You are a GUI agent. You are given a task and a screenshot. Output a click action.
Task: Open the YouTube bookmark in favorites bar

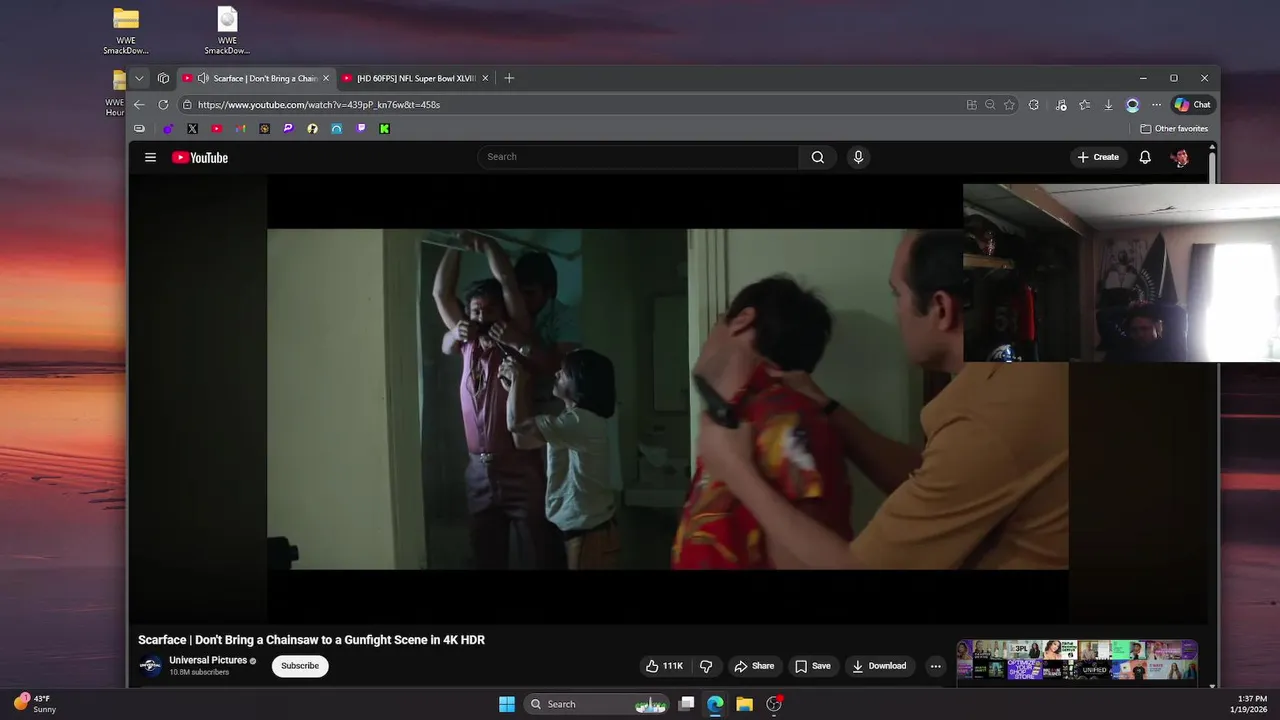pos(216,128)
